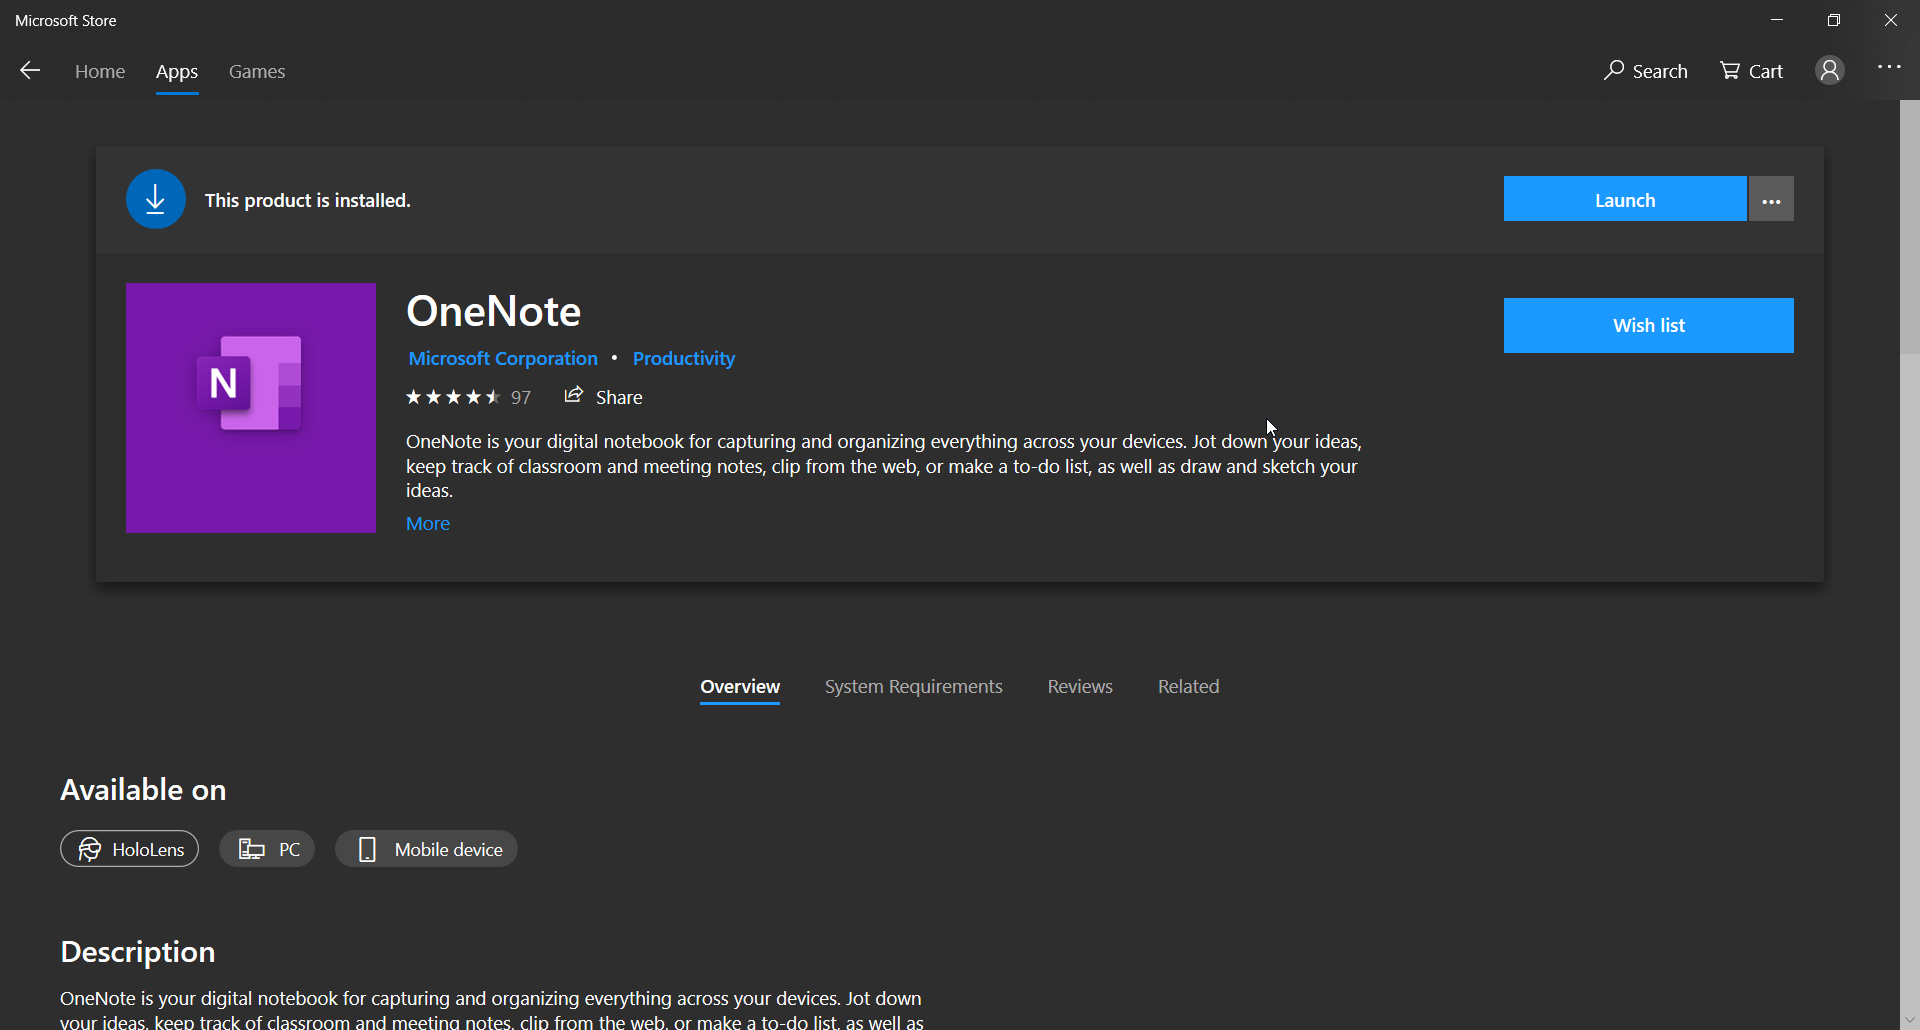Click the Available on heading
Screen dimensions: 1920x1030
tap(143, 790)
